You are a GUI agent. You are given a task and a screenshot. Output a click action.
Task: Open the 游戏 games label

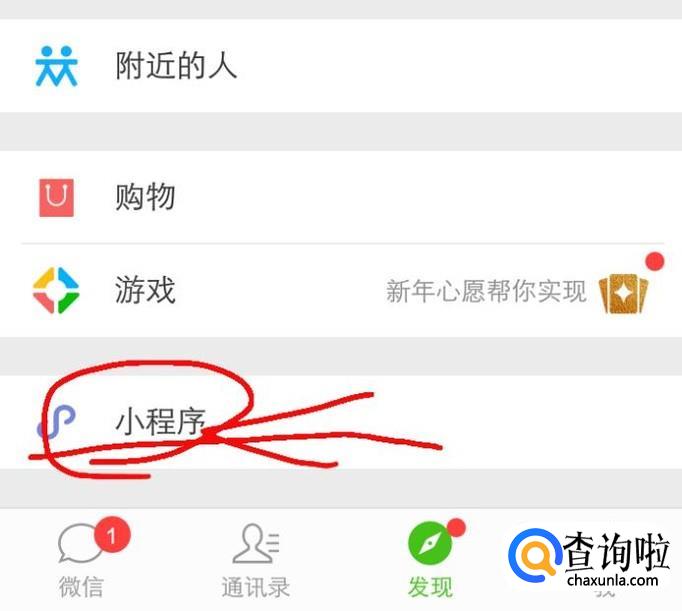coord(145,290)
